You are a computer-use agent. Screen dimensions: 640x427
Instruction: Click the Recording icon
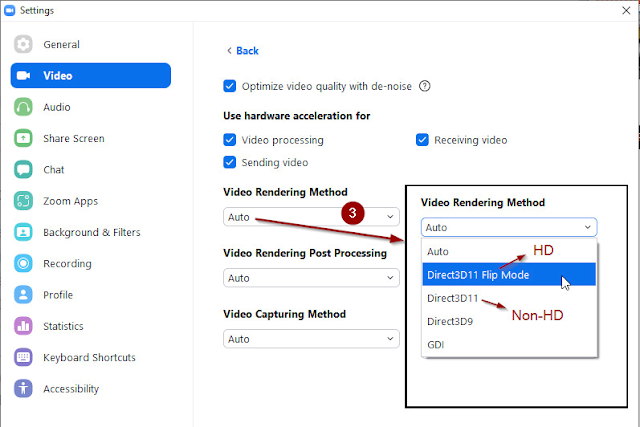(23, 263)
